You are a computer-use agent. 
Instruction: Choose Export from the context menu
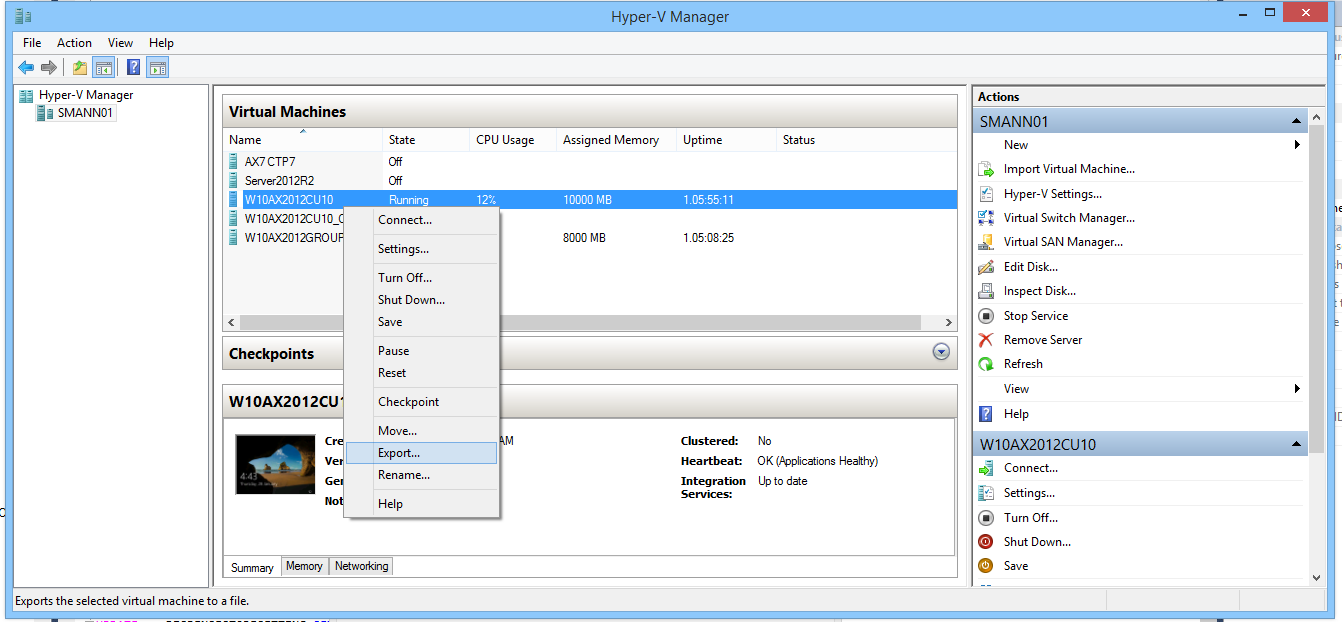point(421,453)
